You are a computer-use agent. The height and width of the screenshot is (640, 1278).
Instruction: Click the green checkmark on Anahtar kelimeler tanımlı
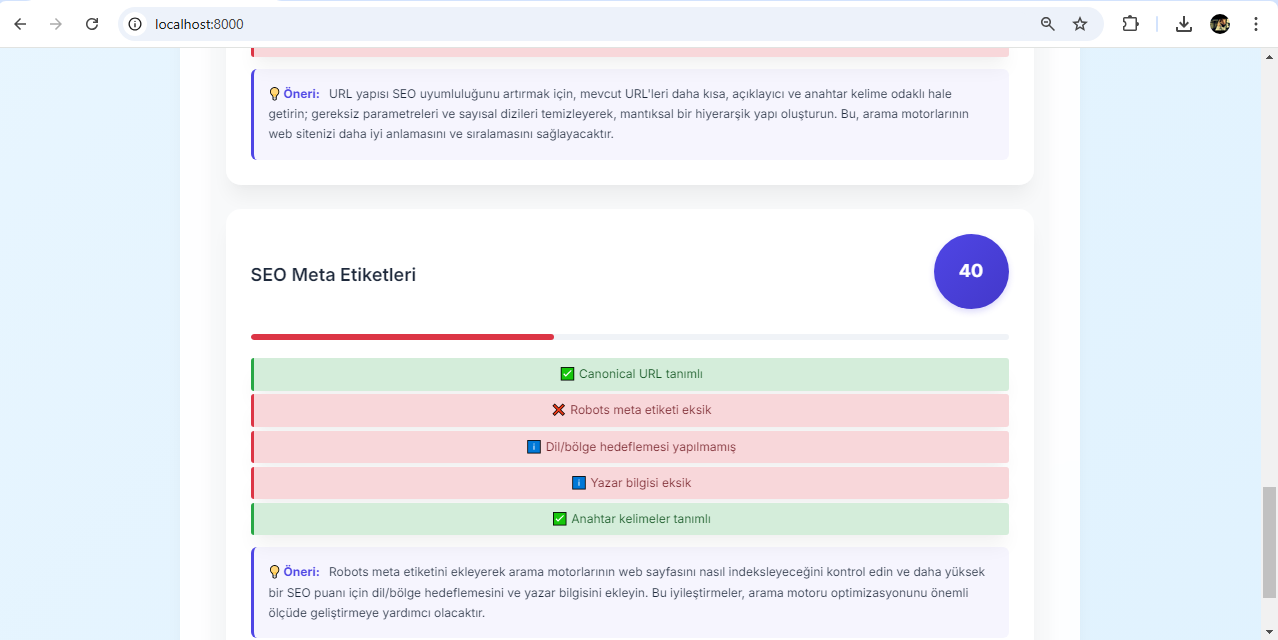[x=560, y=519]
